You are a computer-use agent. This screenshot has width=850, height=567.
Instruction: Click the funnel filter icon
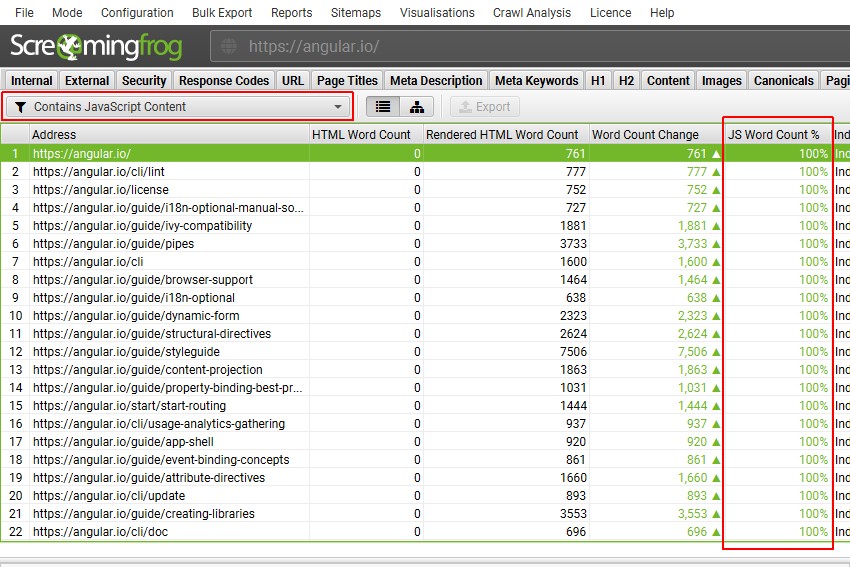tap(20, 107)
